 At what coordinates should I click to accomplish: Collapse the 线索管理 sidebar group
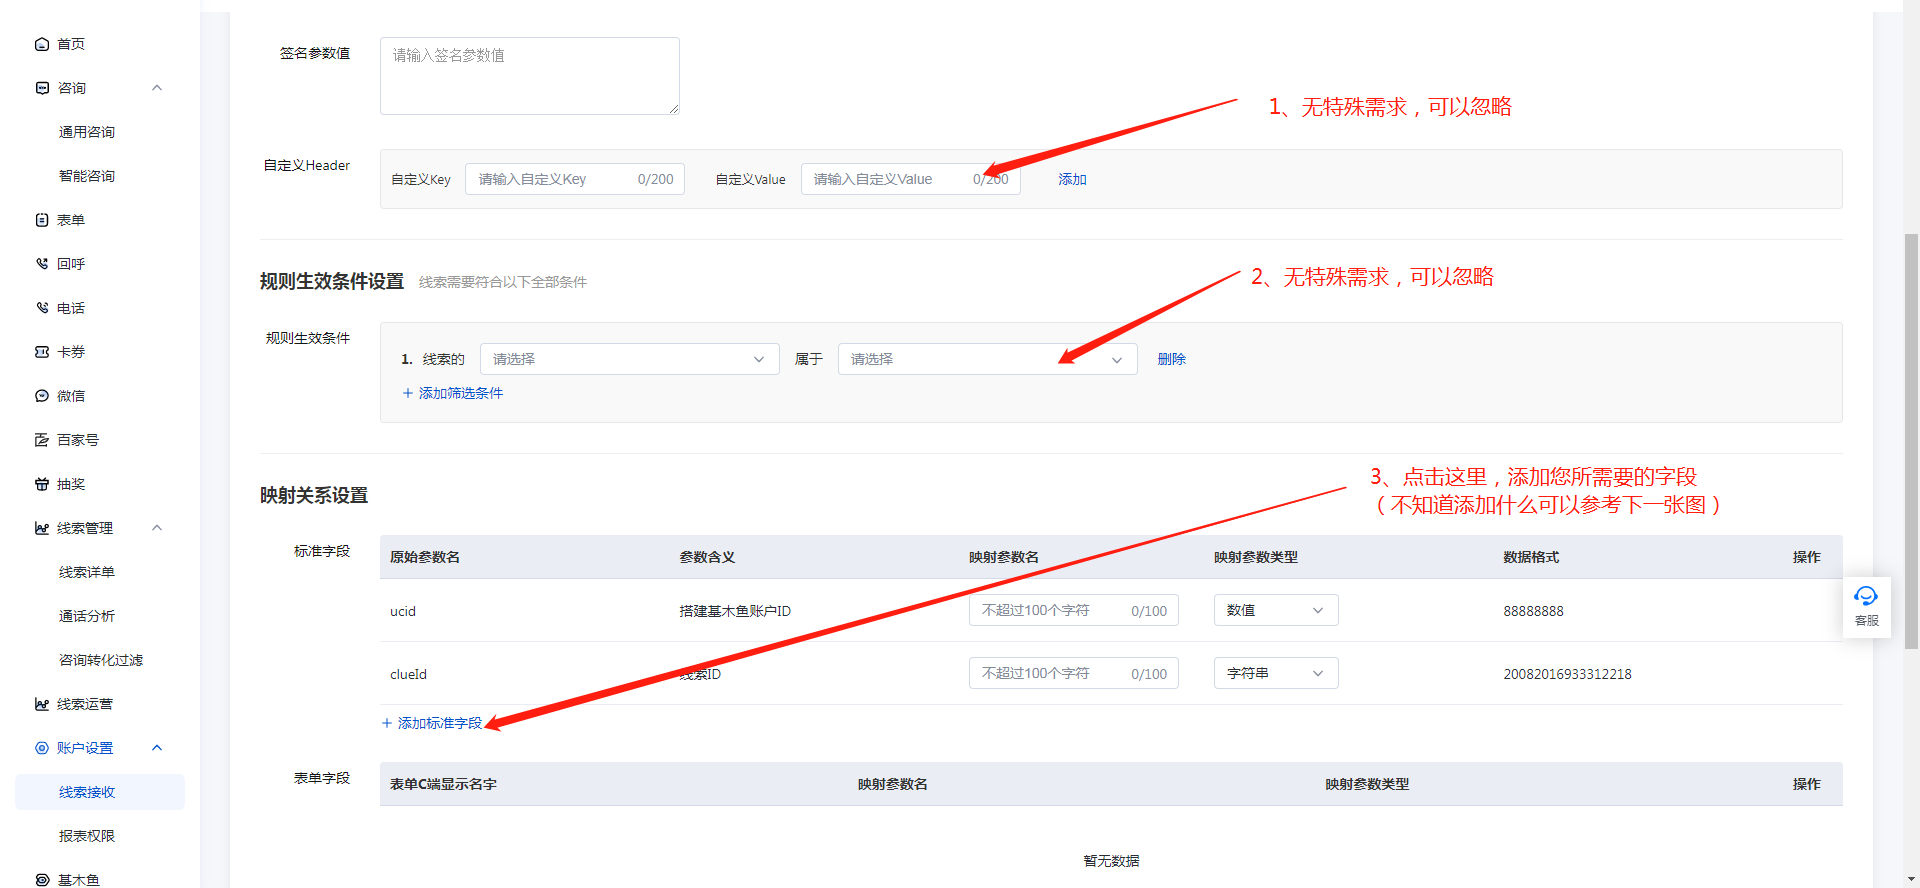click(x=157, y=528)
